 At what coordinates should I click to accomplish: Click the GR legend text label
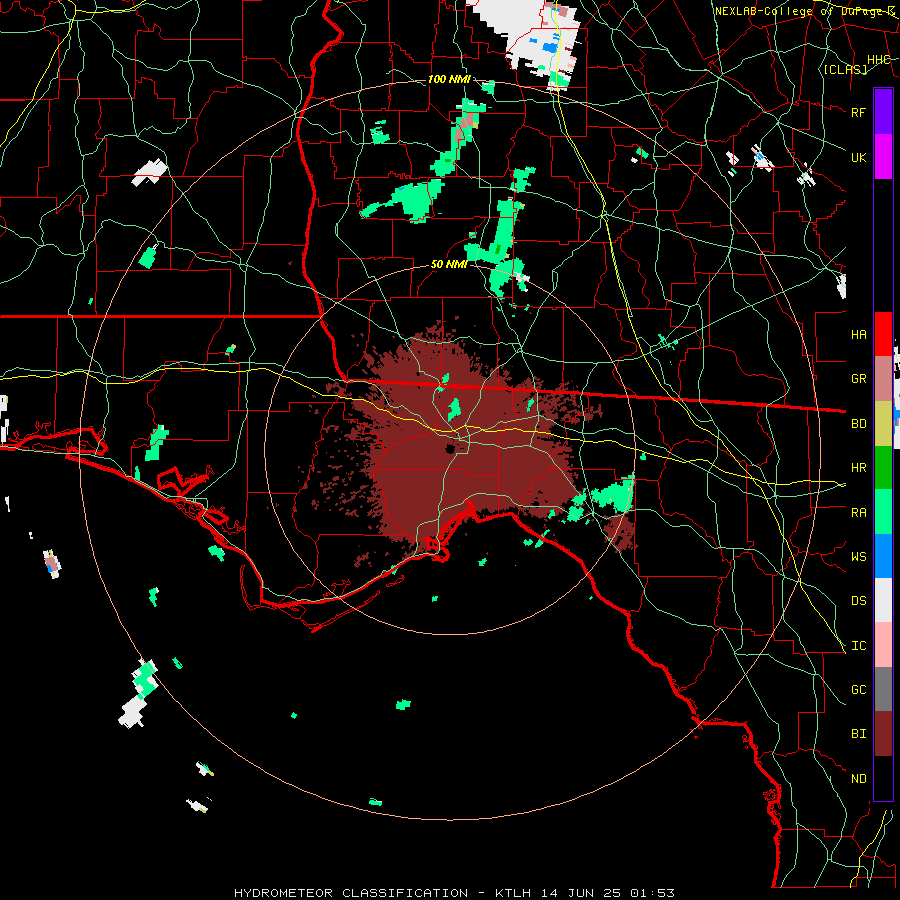pyautogui.click(x=858, y=379)
